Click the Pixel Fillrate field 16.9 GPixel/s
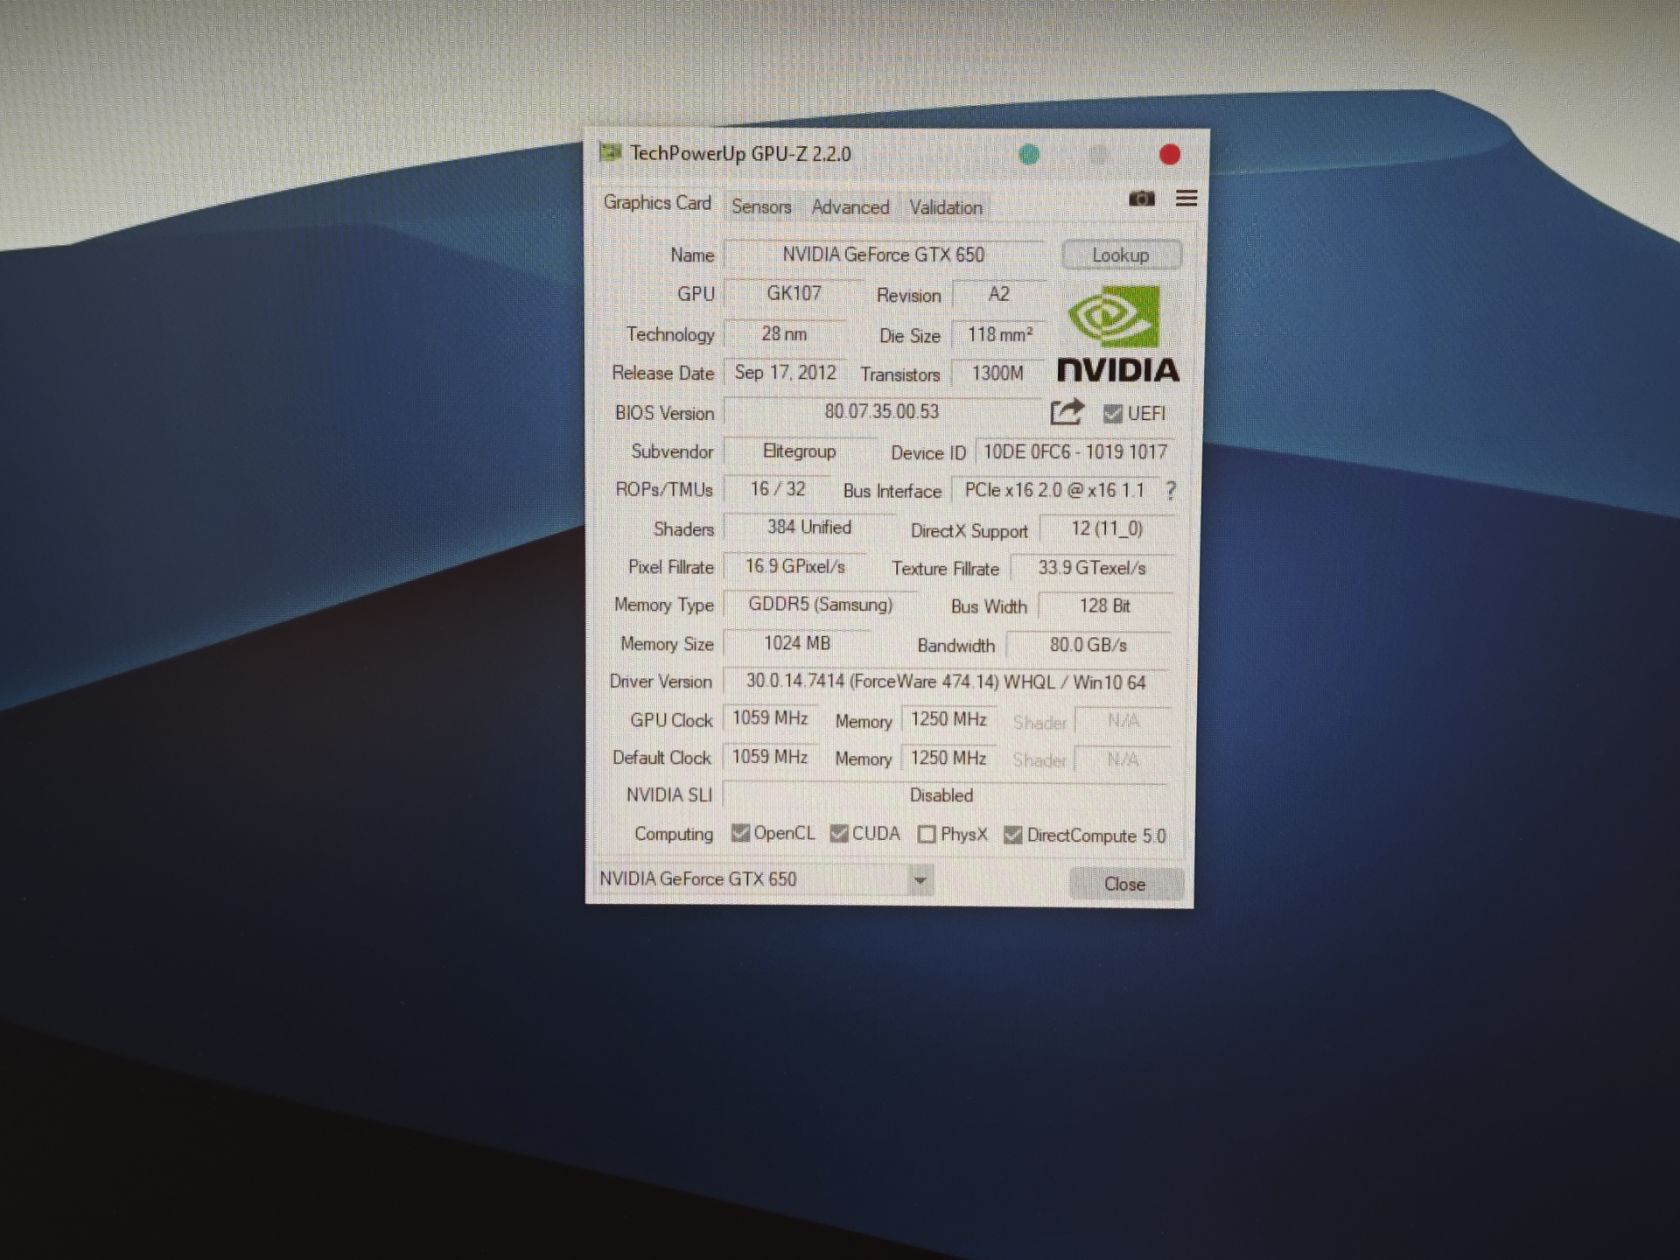The width and height of the screenshot is (1680, 1260). coord(795,567)
